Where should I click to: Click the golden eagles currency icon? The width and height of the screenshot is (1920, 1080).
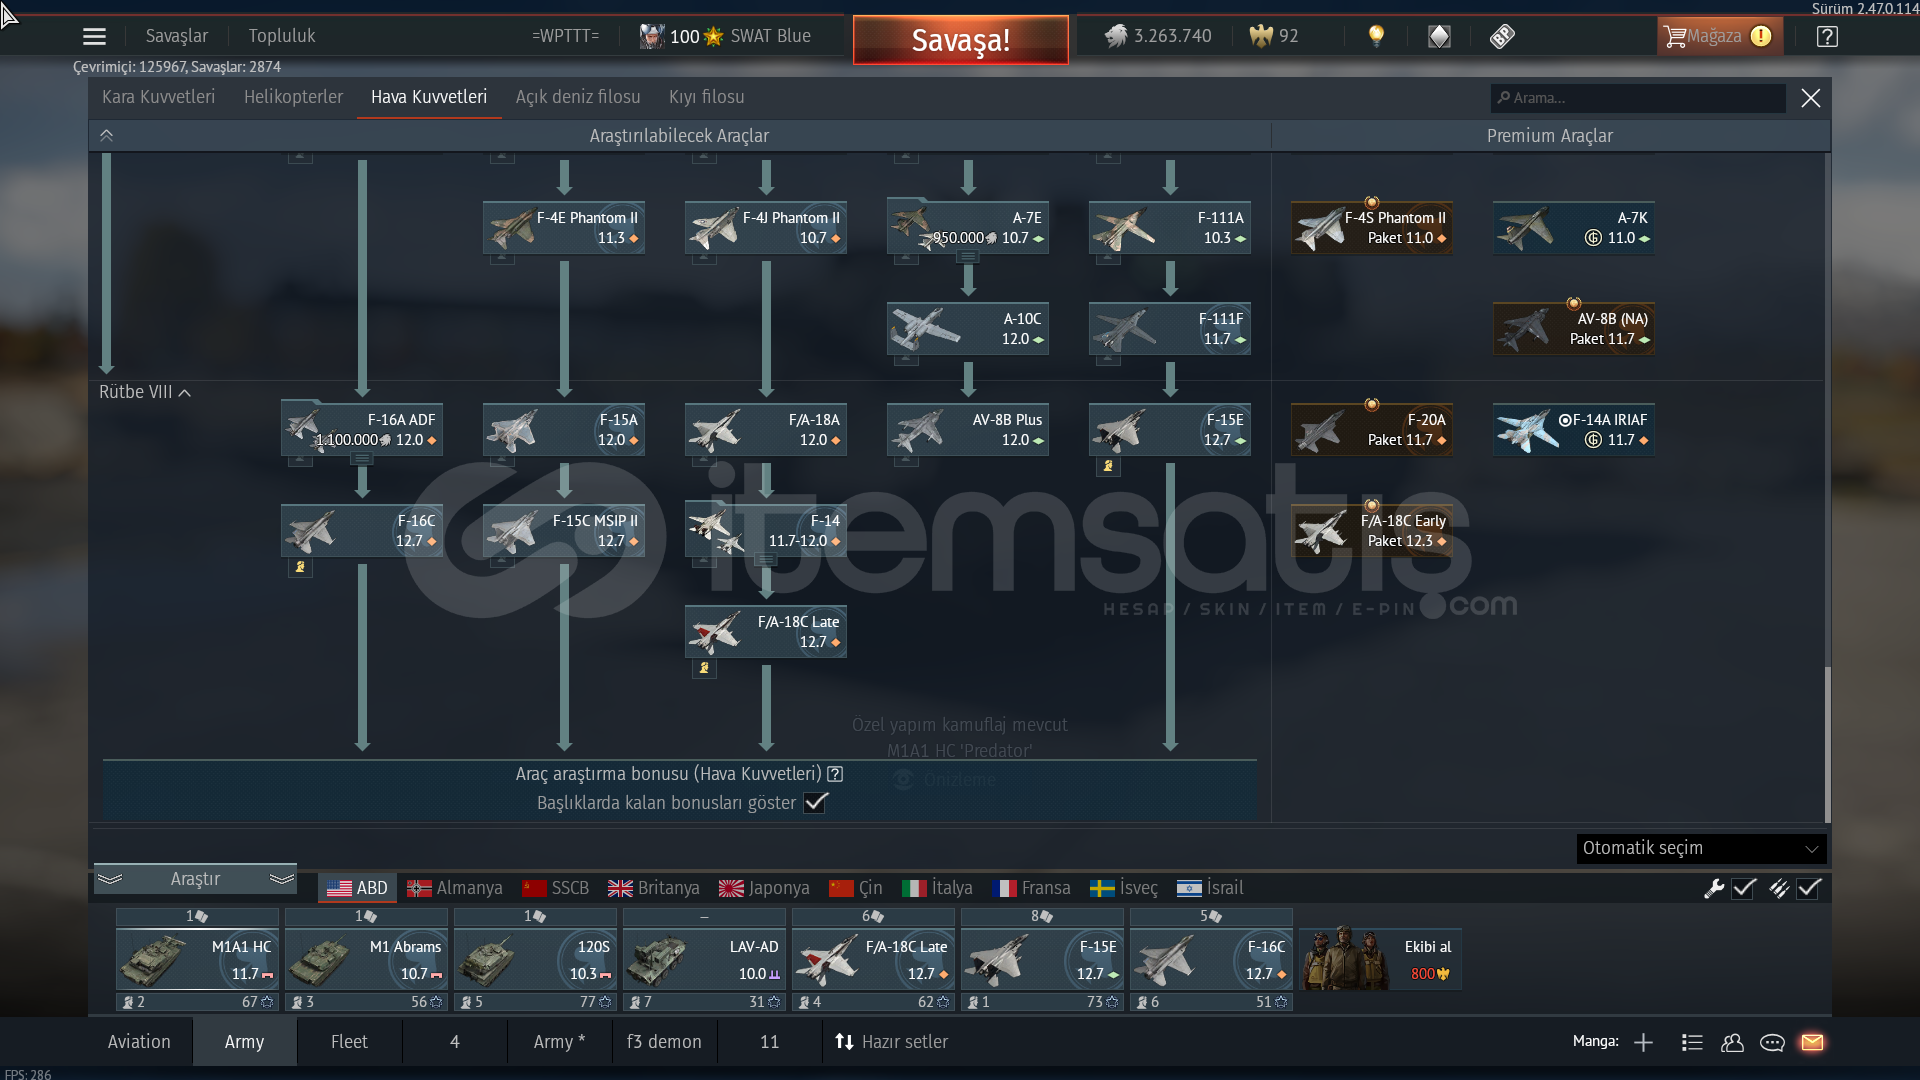(1261, 36)
